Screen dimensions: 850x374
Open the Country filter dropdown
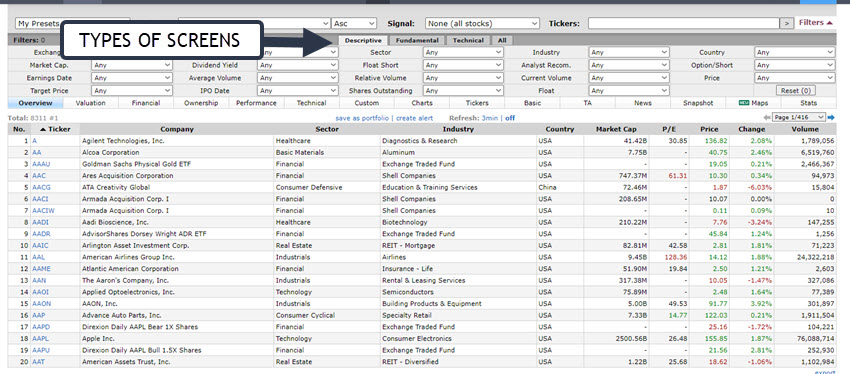coord(795,53)
